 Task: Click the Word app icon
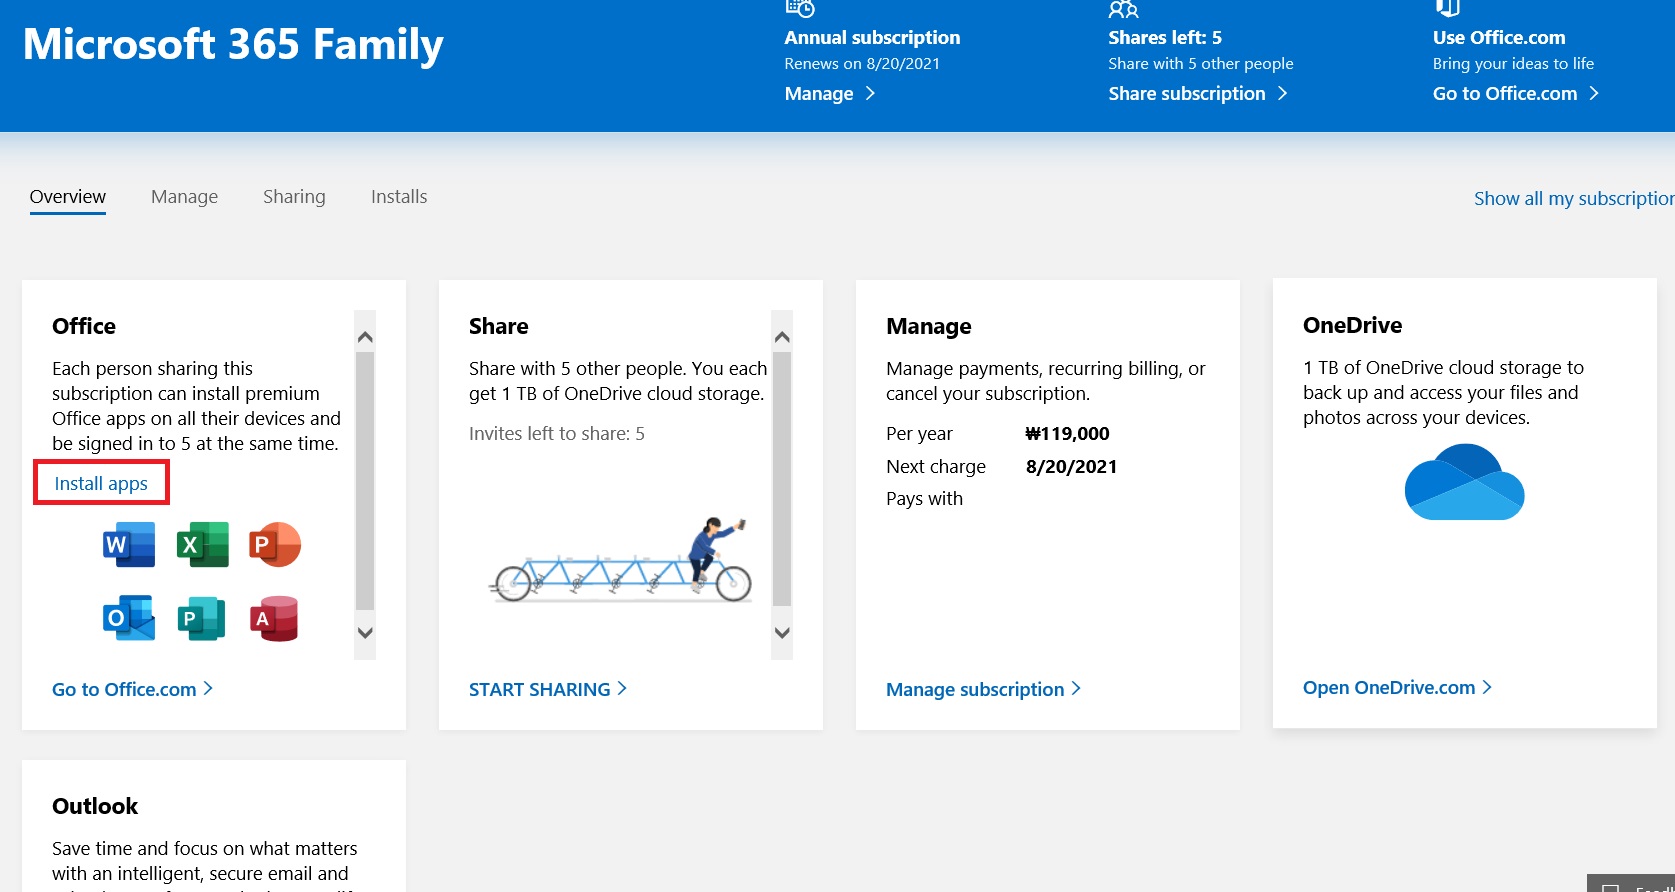[x=129, y=545]
